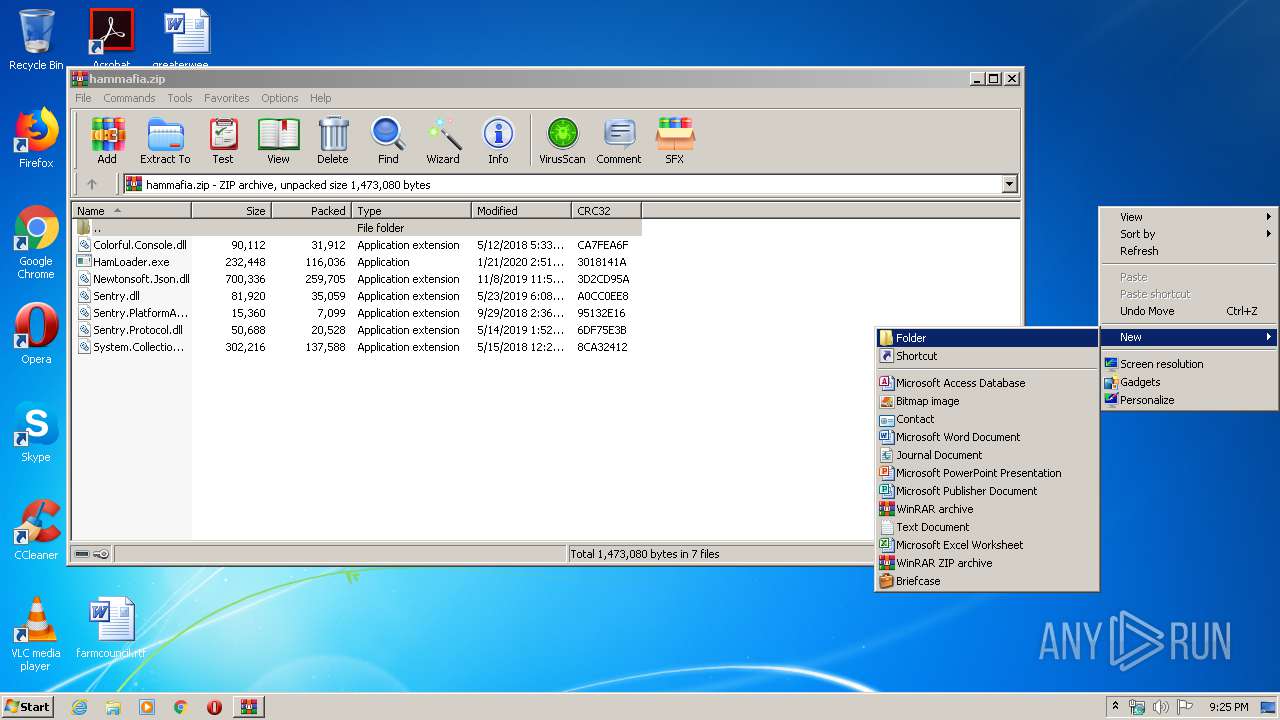Screen dimensions: 1280x720
Task: Click the Delete toolbar icon
Action: point(333,140)
